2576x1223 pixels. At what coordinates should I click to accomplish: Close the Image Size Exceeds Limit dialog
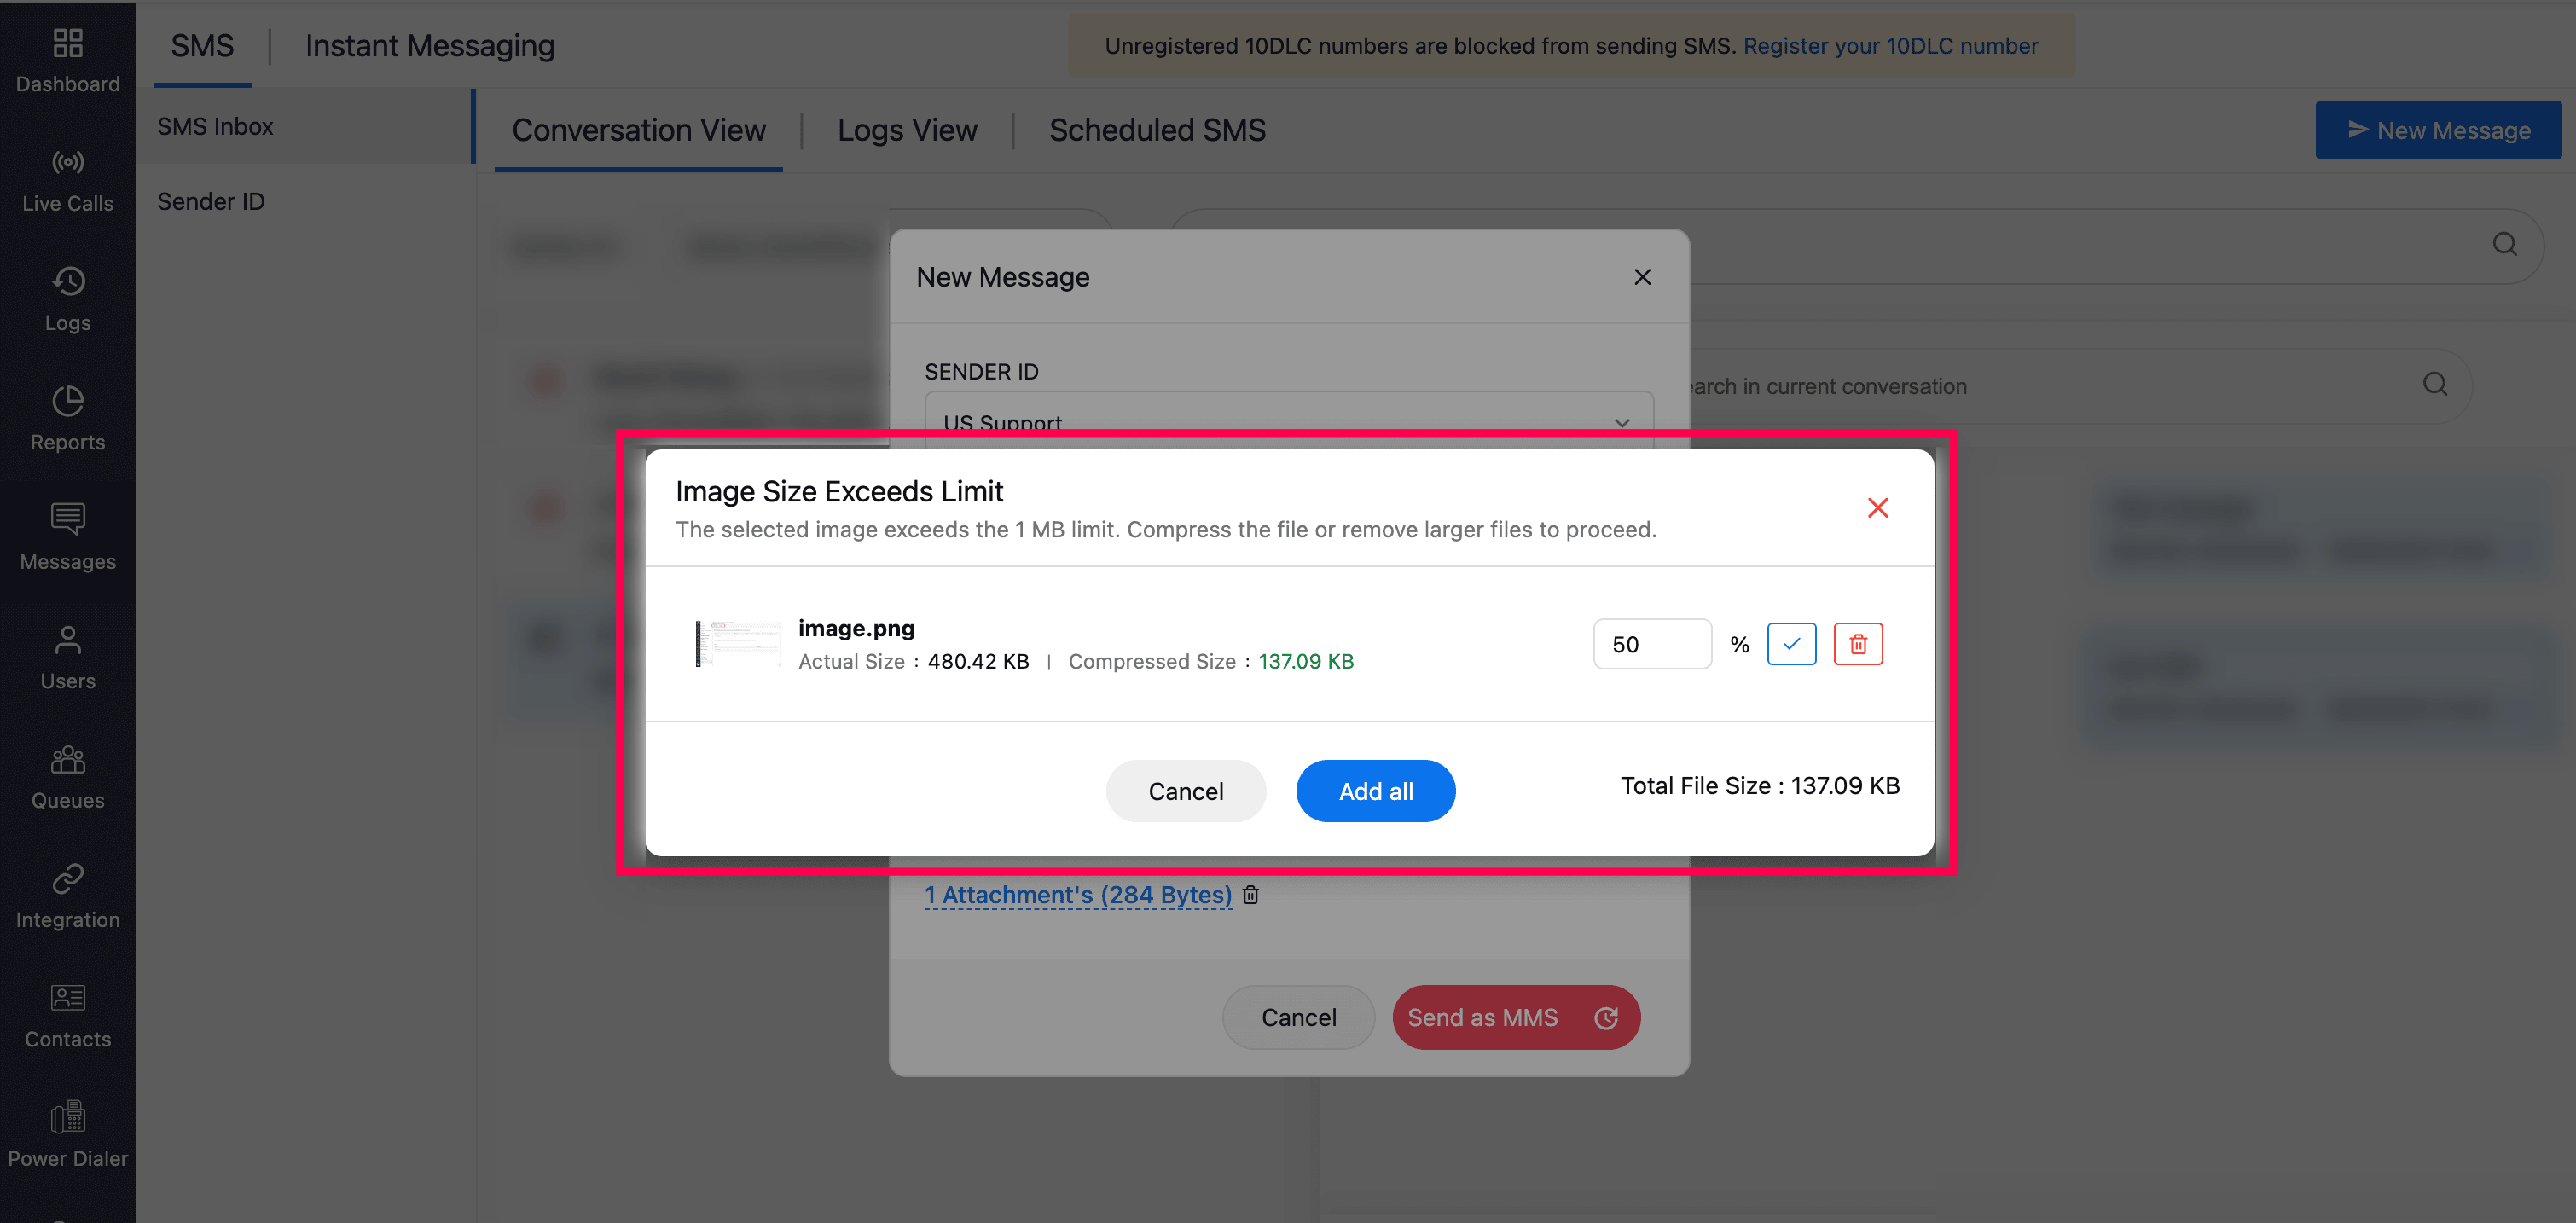(1877, 508)
